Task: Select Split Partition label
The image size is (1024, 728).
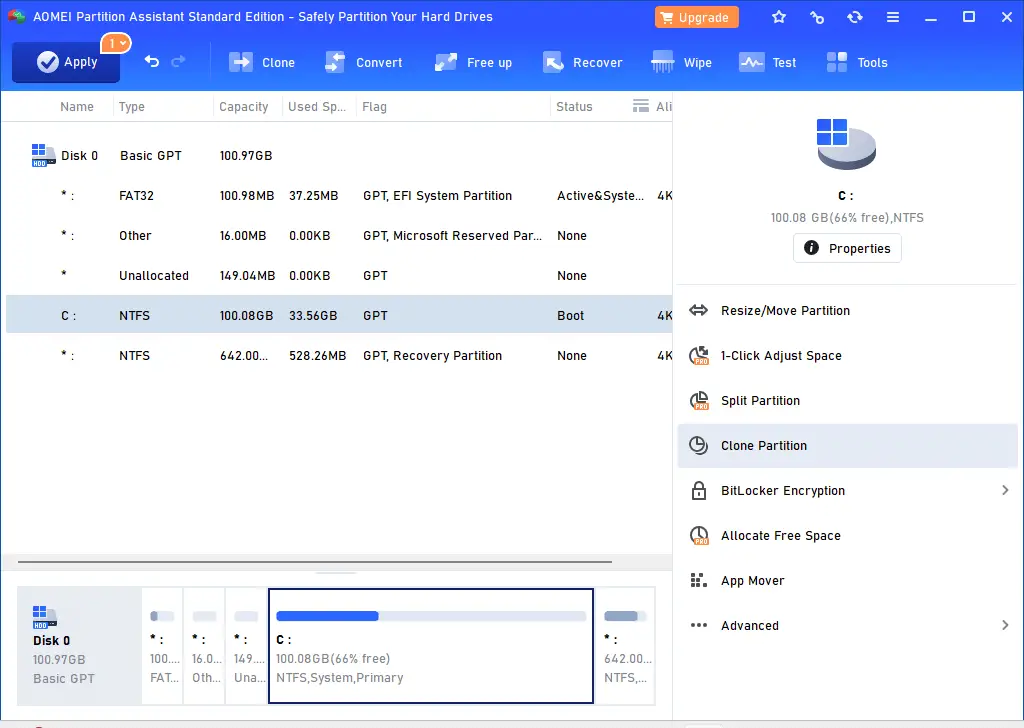Action: (760, 401)
